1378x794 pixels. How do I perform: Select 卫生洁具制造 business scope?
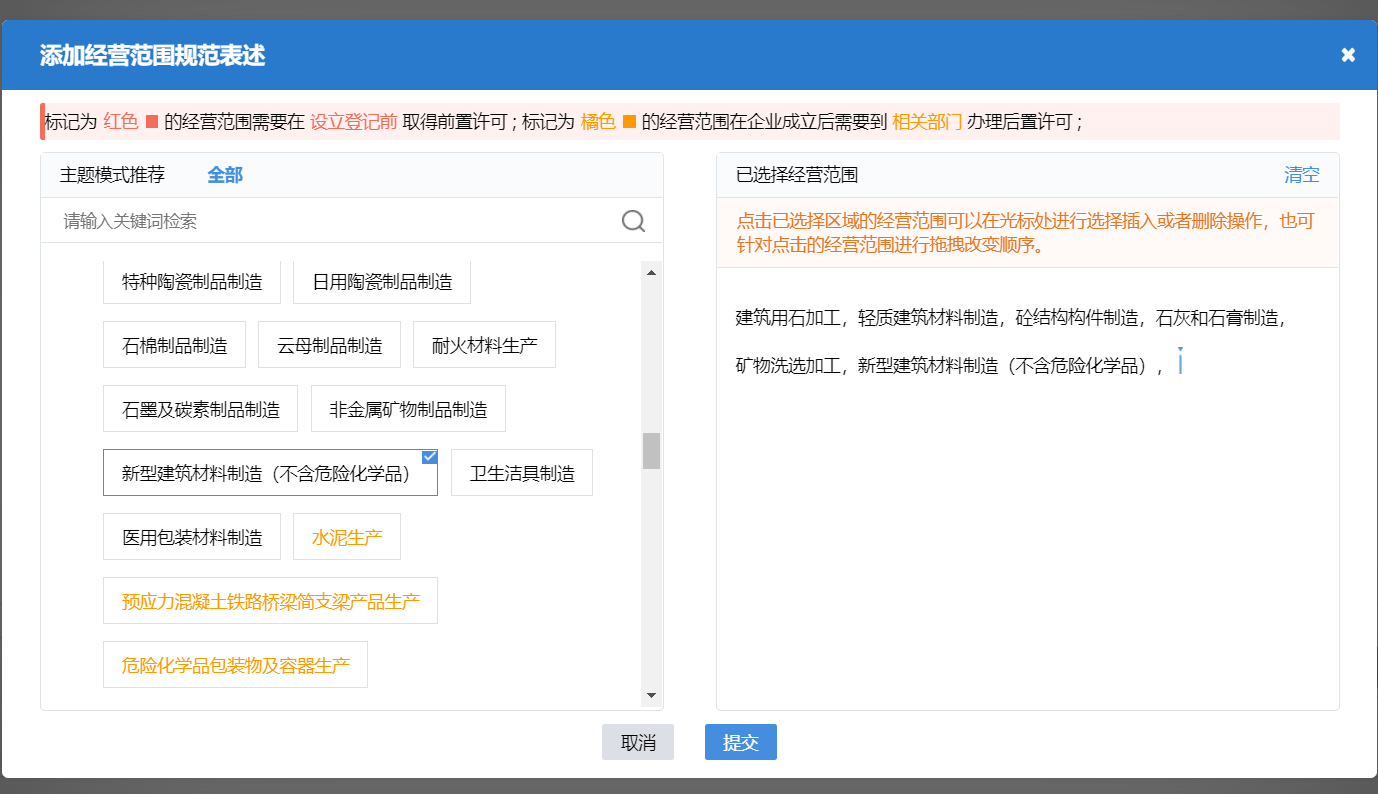(521, 472)
